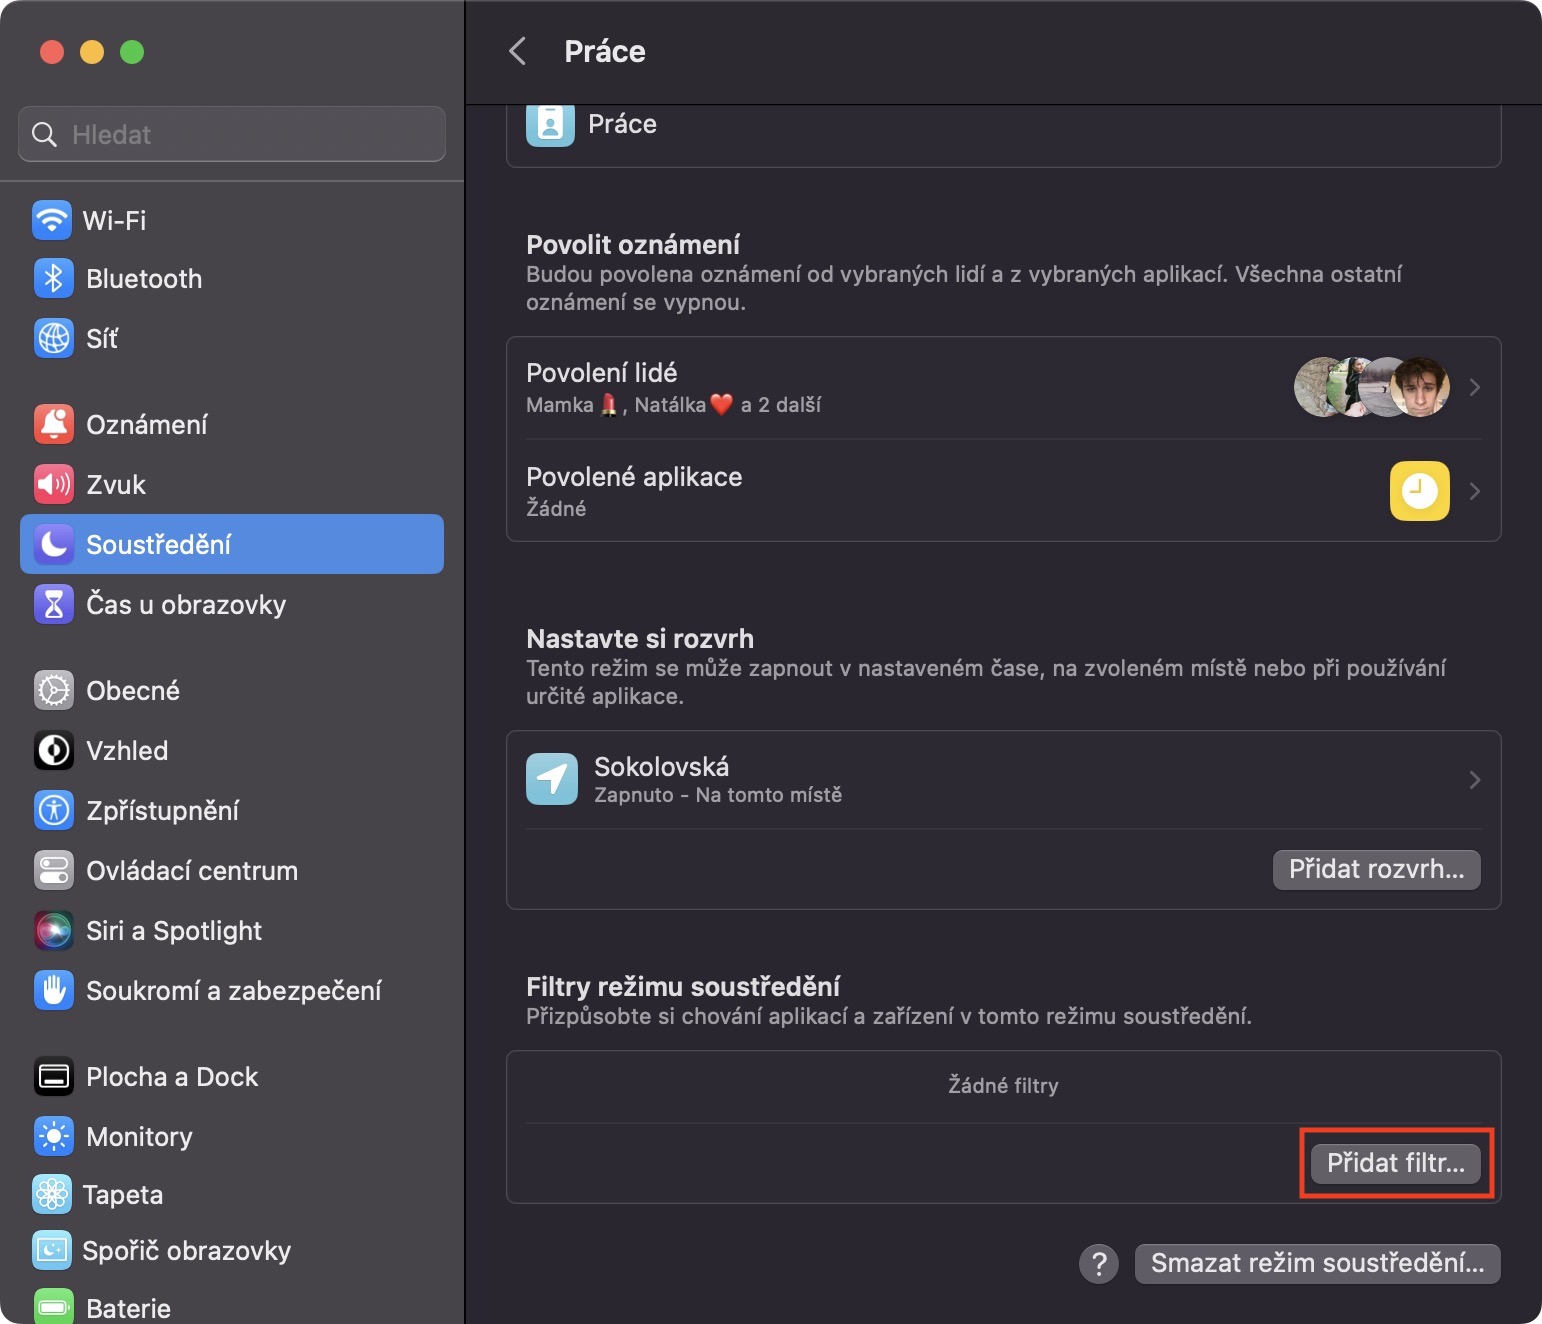Click the Siri a Spotlight icon
Viewport: 1542px width, 1324px height.
pos(54,930)
